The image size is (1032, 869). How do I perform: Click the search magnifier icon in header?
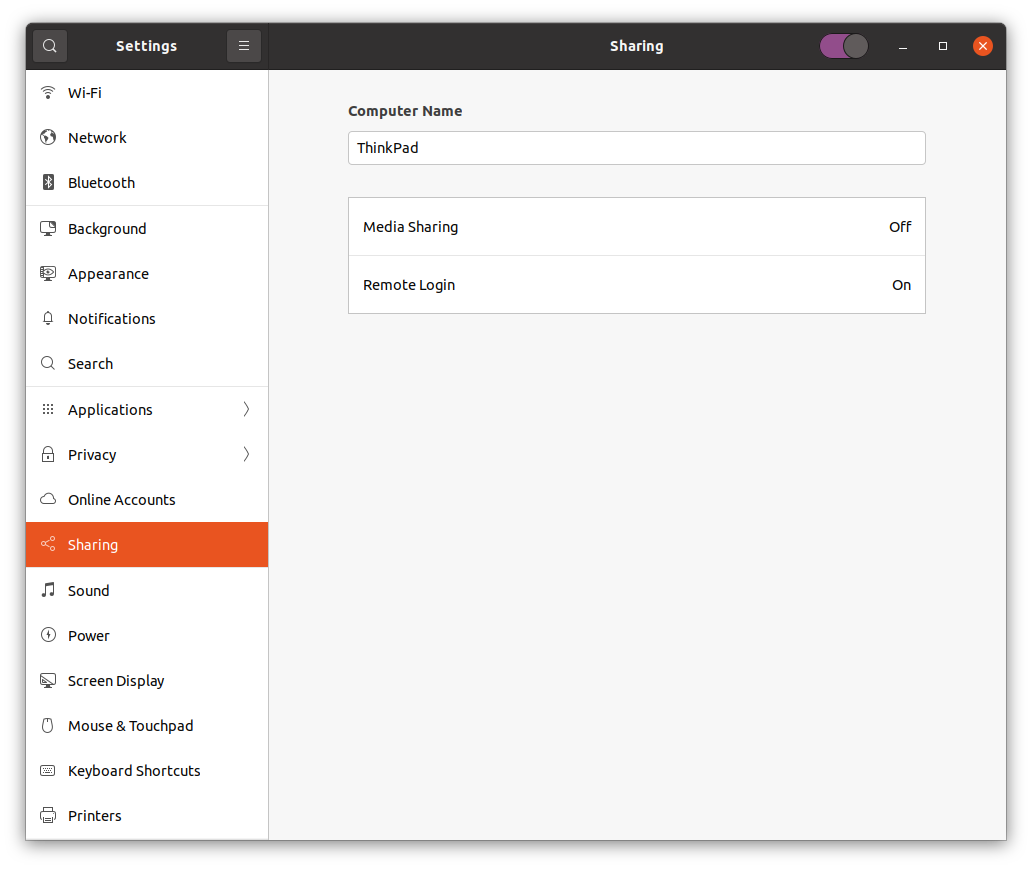point(50,46)
